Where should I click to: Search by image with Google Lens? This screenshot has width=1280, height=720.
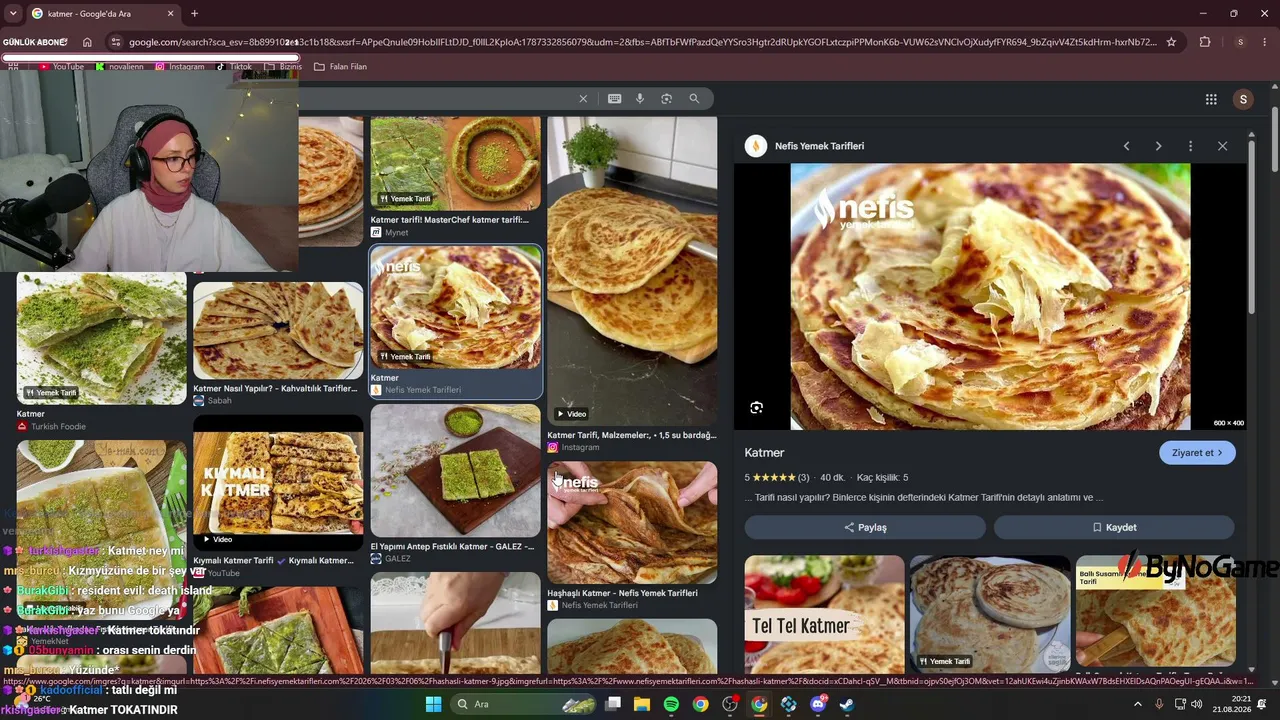pyautogui.click(x=666, y=99)
